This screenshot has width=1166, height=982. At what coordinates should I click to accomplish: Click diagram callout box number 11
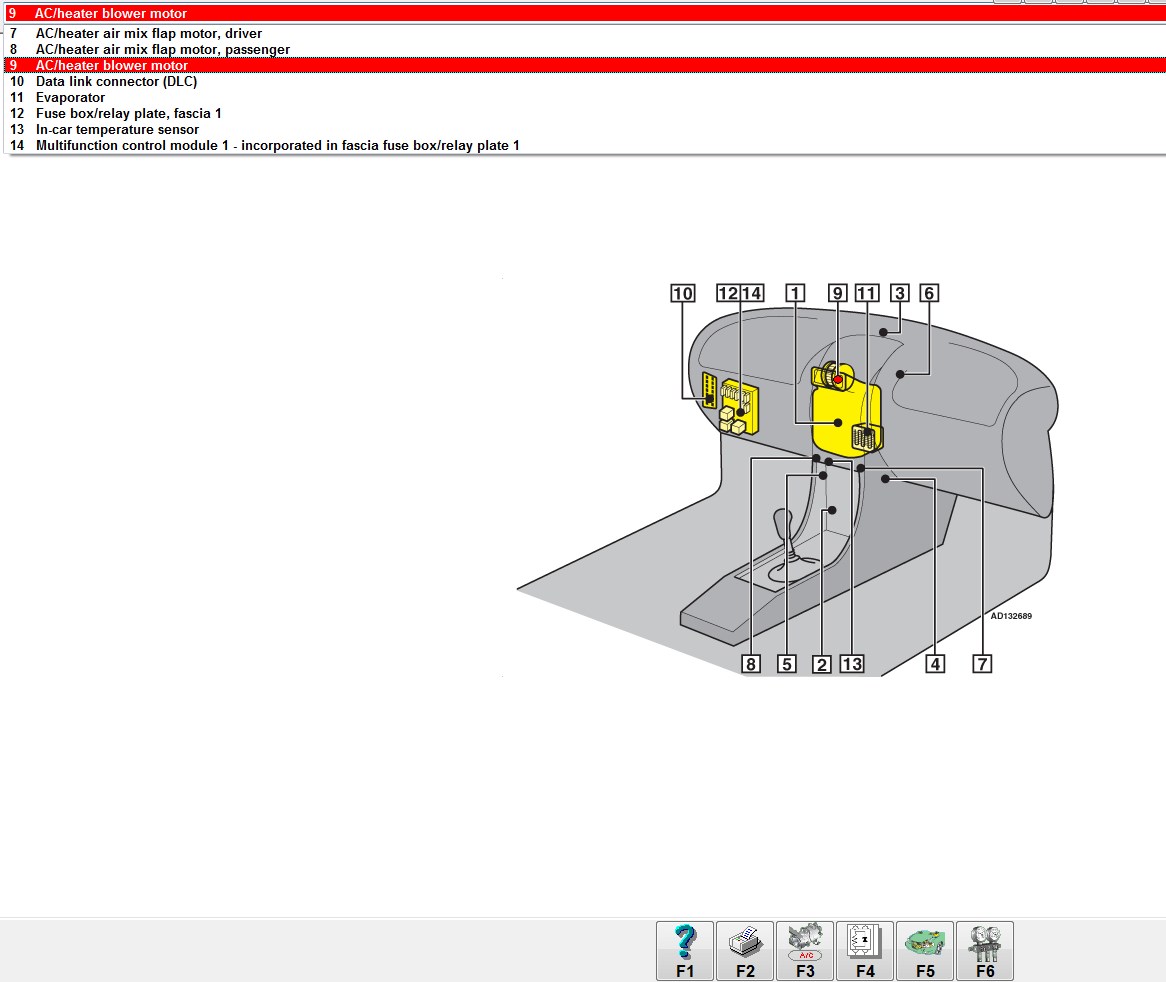coord(867,294)
